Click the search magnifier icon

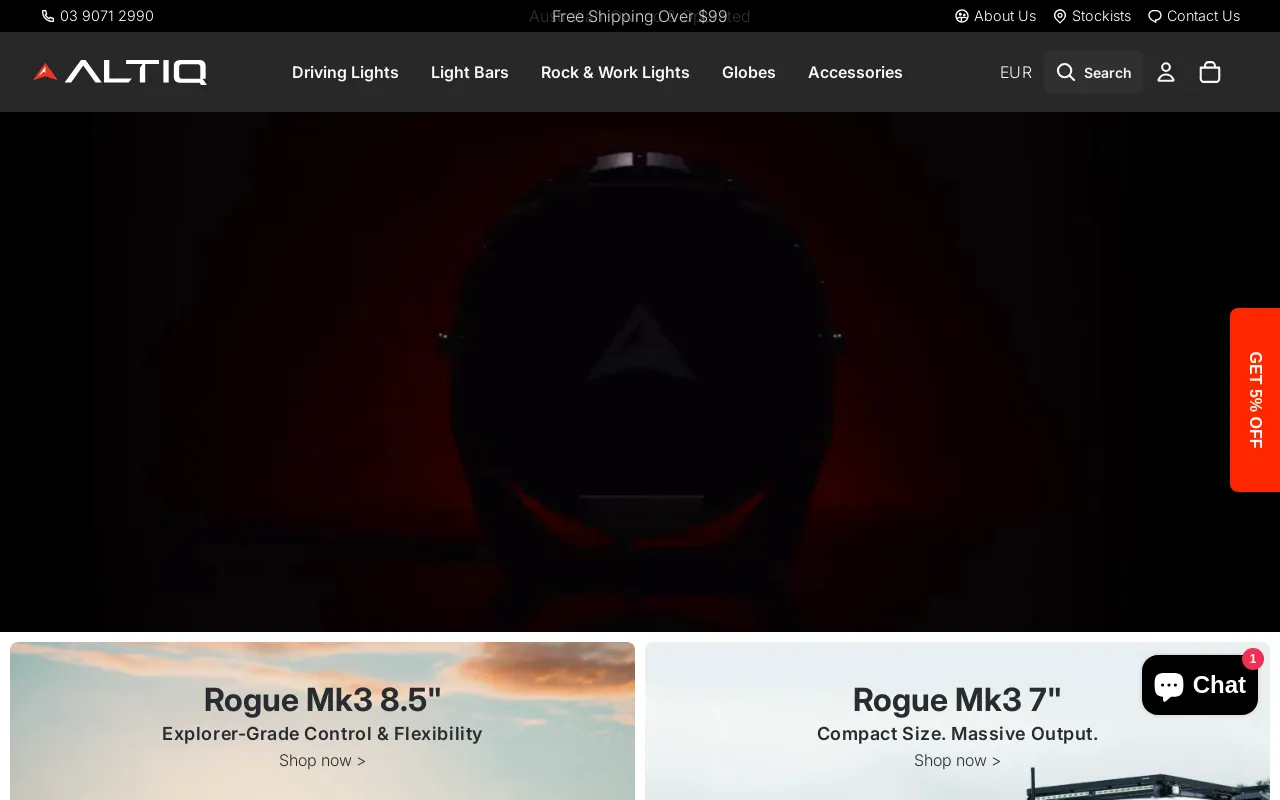click(x=1066, y=72)
